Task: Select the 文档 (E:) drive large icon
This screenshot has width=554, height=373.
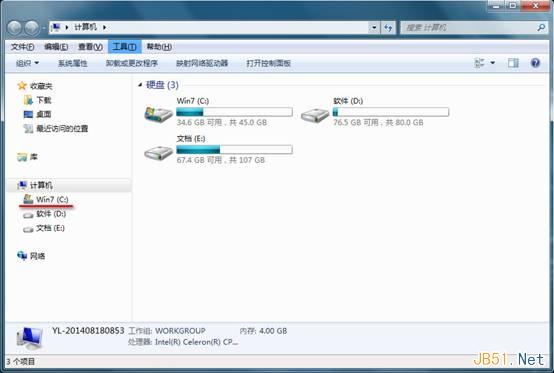Action: pyautogui.click(x=158, y=152)
